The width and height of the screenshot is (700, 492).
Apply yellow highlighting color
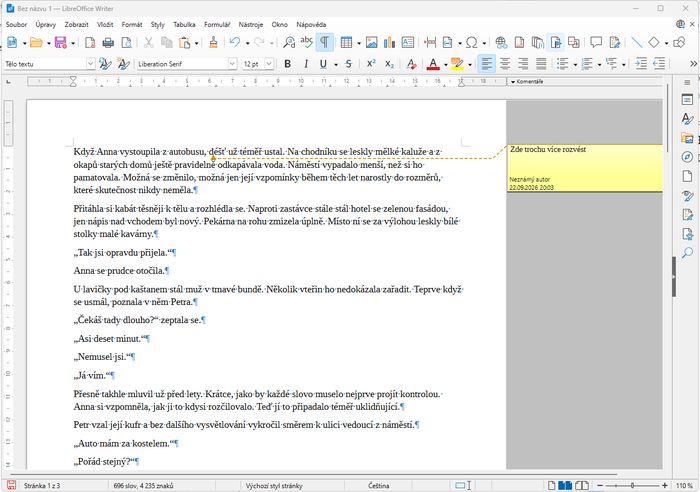[457, 64]
